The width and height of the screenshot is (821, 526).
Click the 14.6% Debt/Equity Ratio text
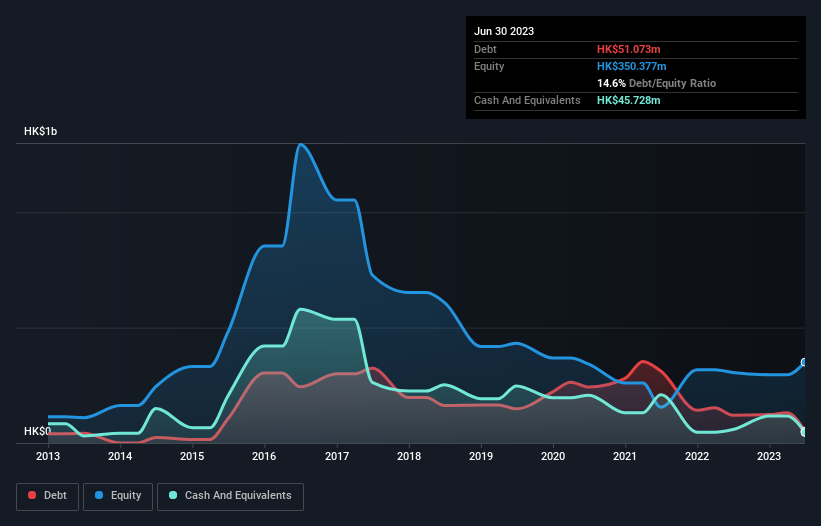click(x=656, y=83)
